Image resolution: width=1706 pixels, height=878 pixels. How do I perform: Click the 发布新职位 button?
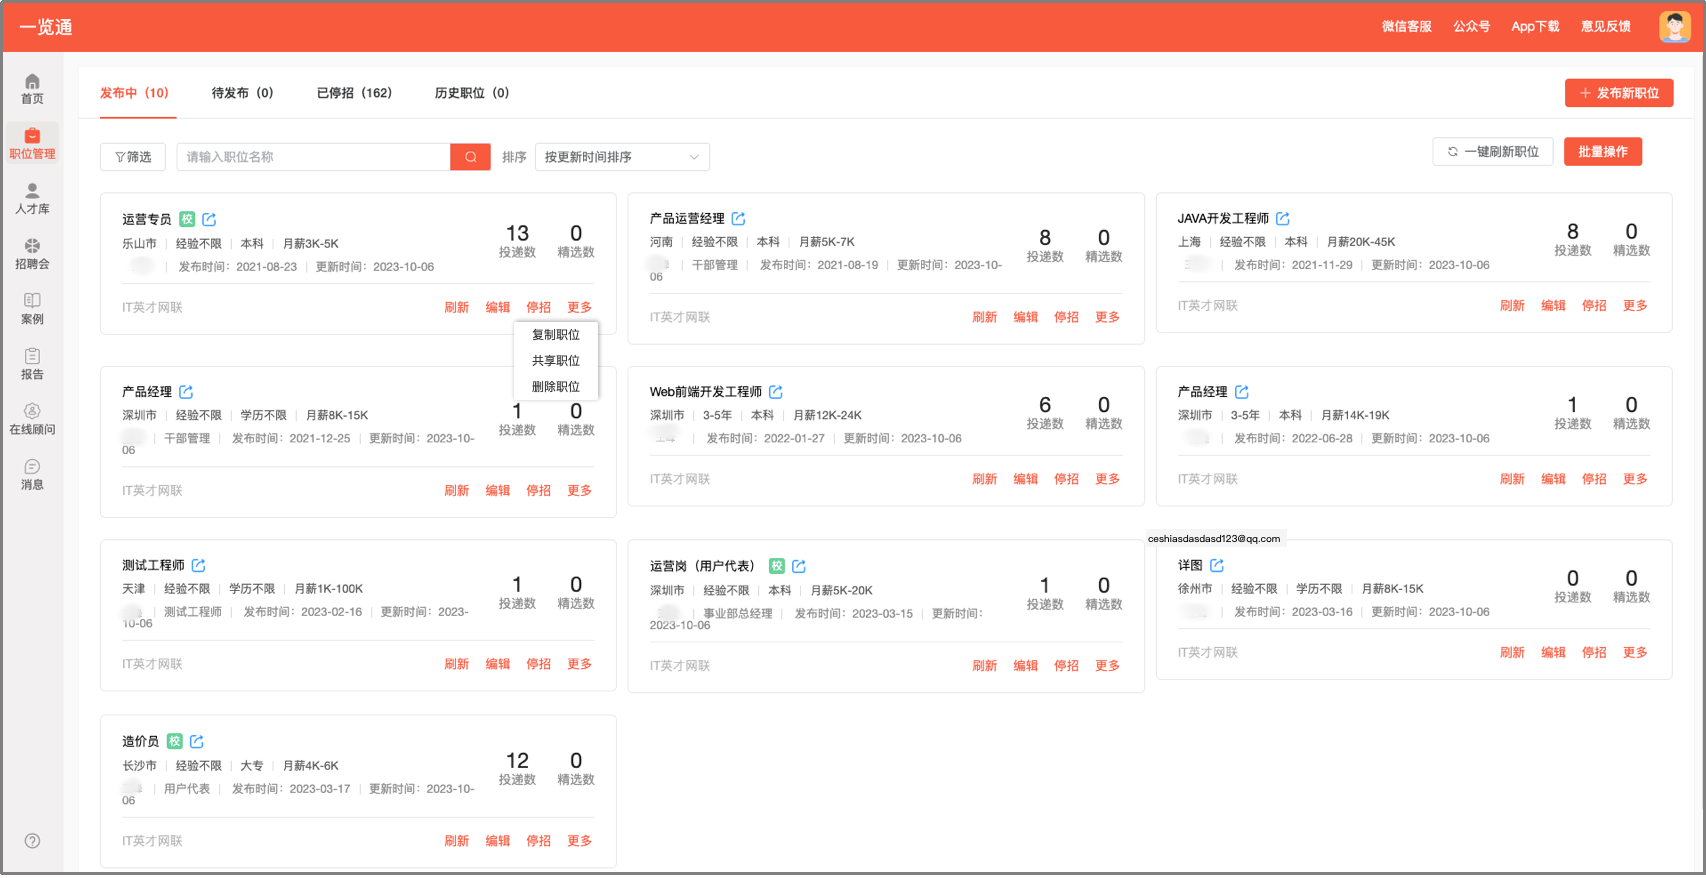pyautogui.click(x=1619, y=93)
